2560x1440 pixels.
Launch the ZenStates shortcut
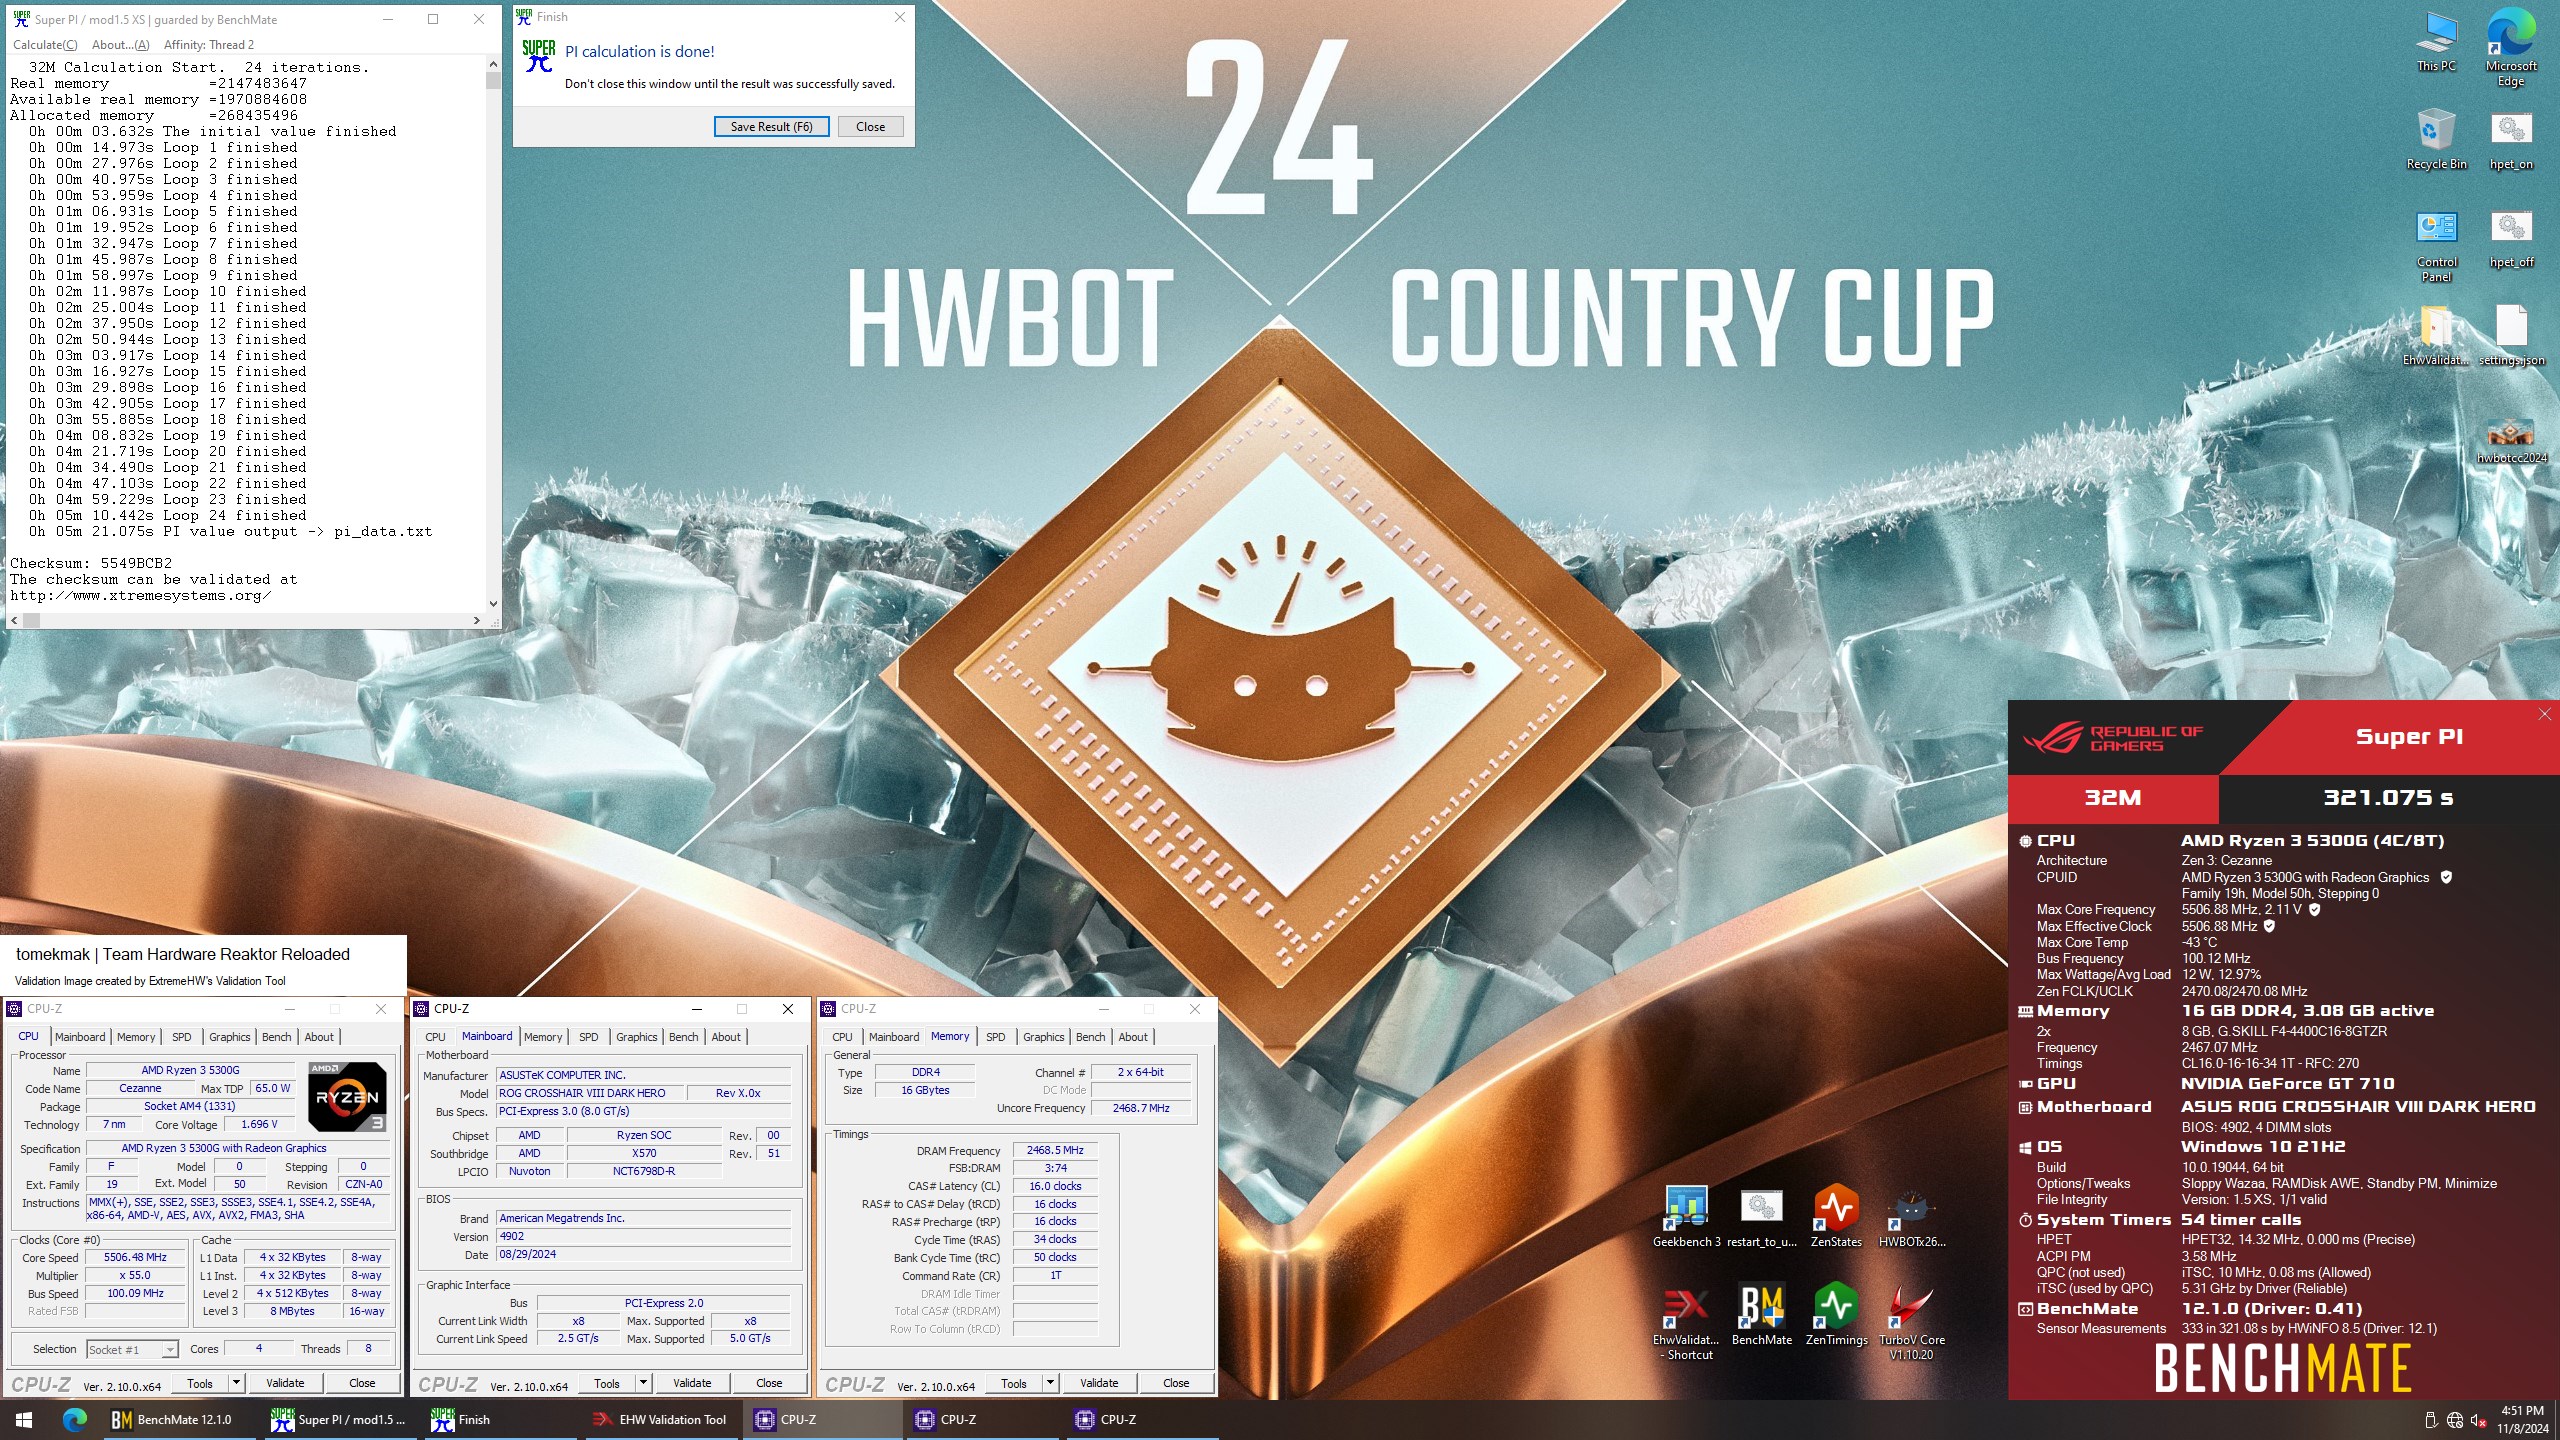click(1836, 1216)
